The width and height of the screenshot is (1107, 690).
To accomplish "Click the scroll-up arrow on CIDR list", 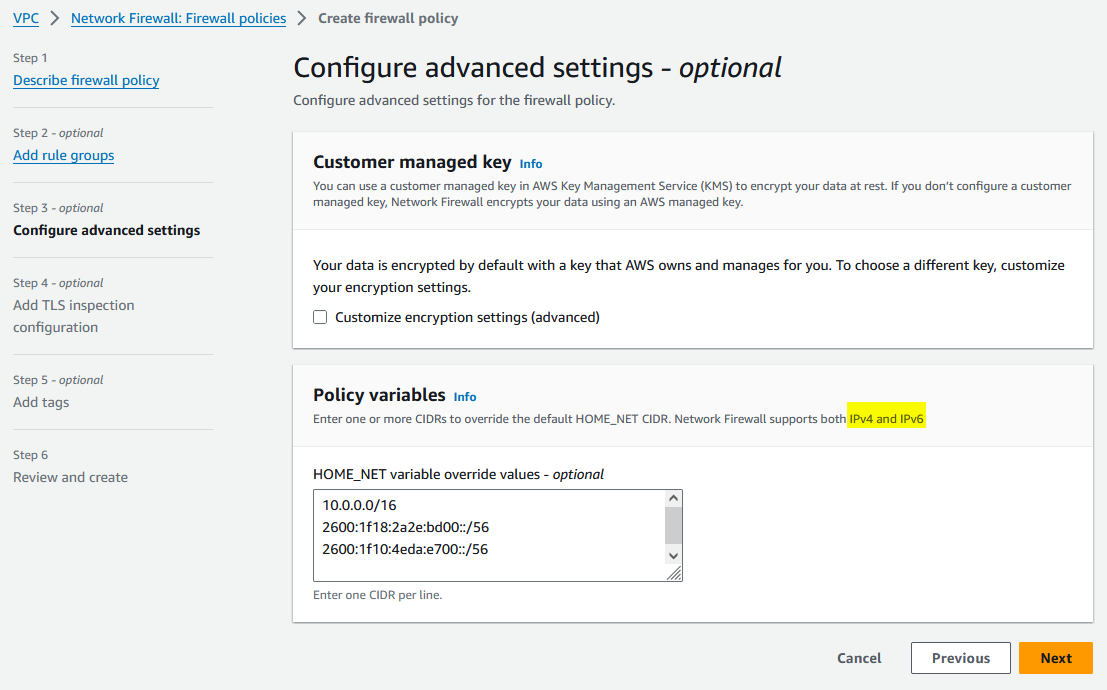I will pos(674,495).
